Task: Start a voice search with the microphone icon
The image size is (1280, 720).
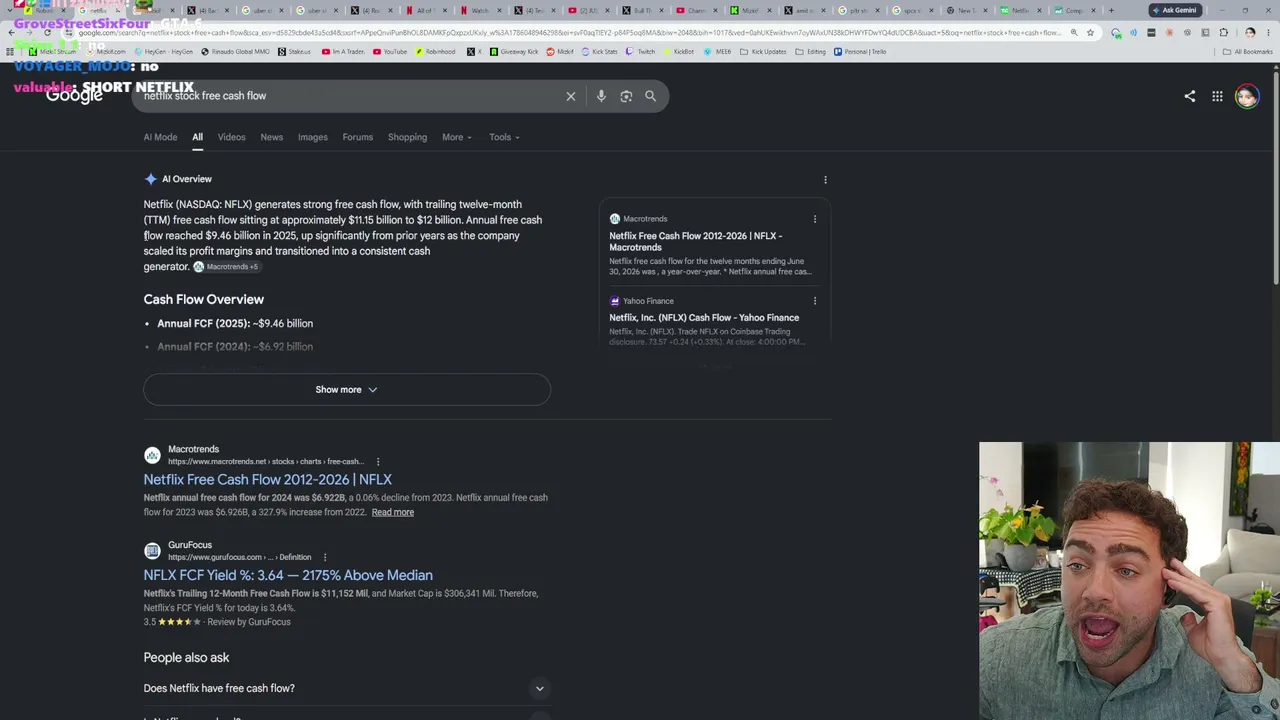Action: (601, 96)
